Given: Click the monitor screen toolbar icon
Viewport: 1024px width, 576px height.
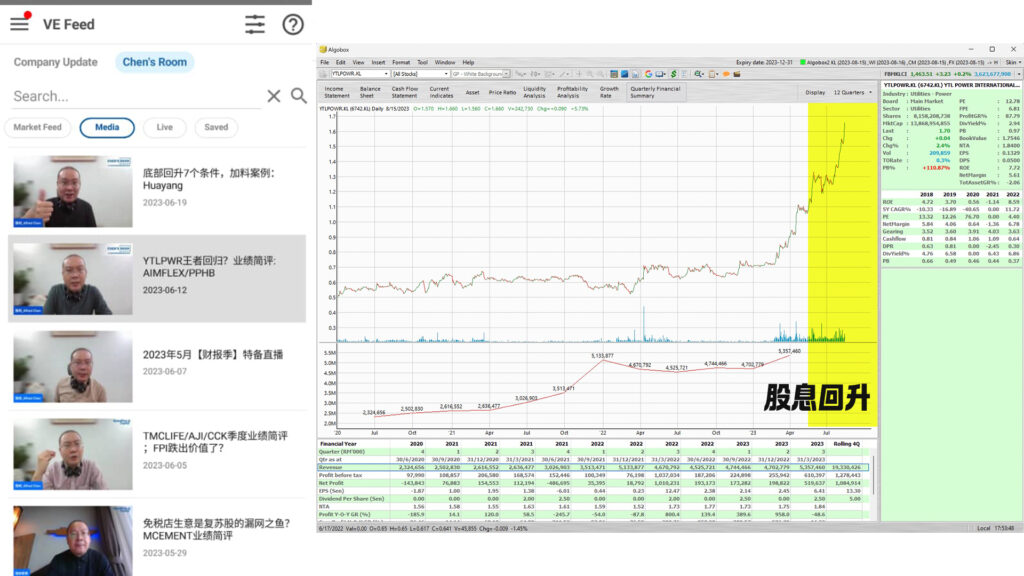Looking at the screenshot, I should tap(660, 74).
